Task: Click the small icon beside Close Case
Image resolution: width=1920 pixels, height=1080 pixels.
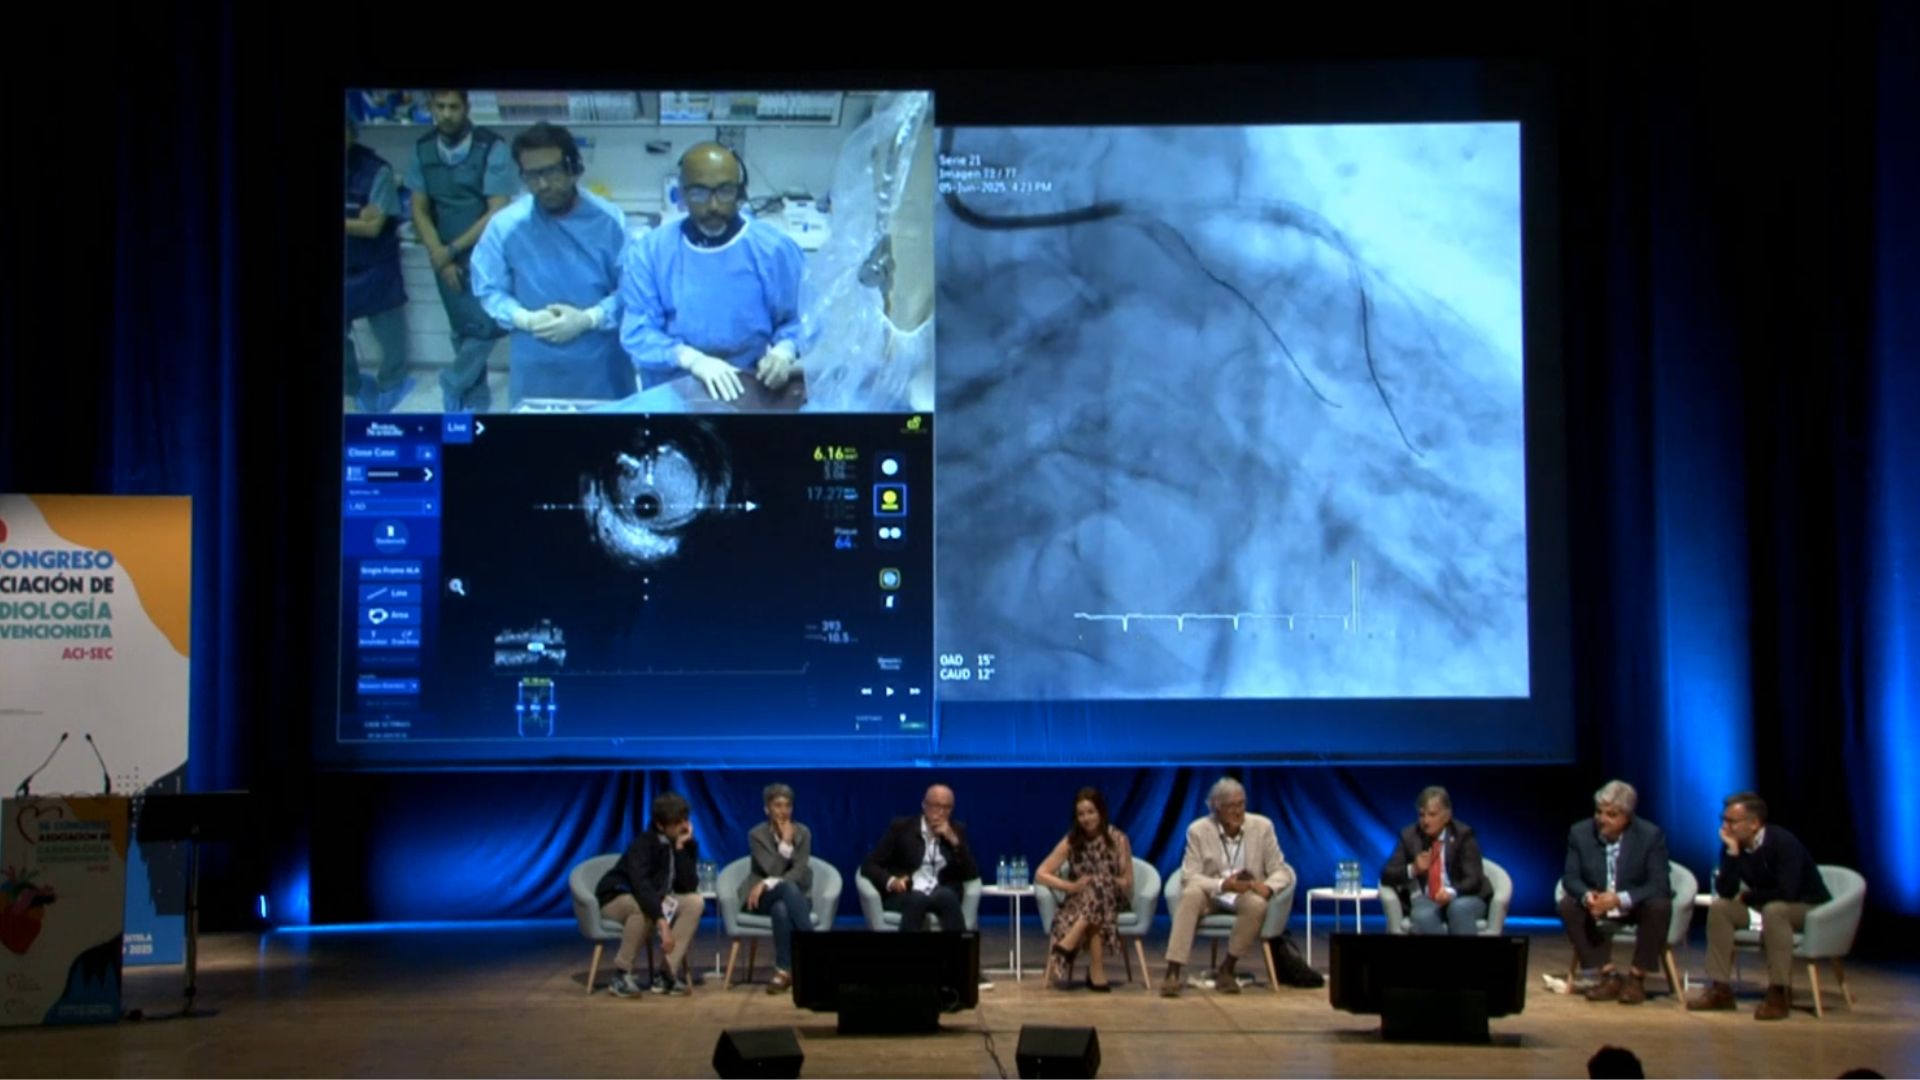Action: click(x=427, y=454)
